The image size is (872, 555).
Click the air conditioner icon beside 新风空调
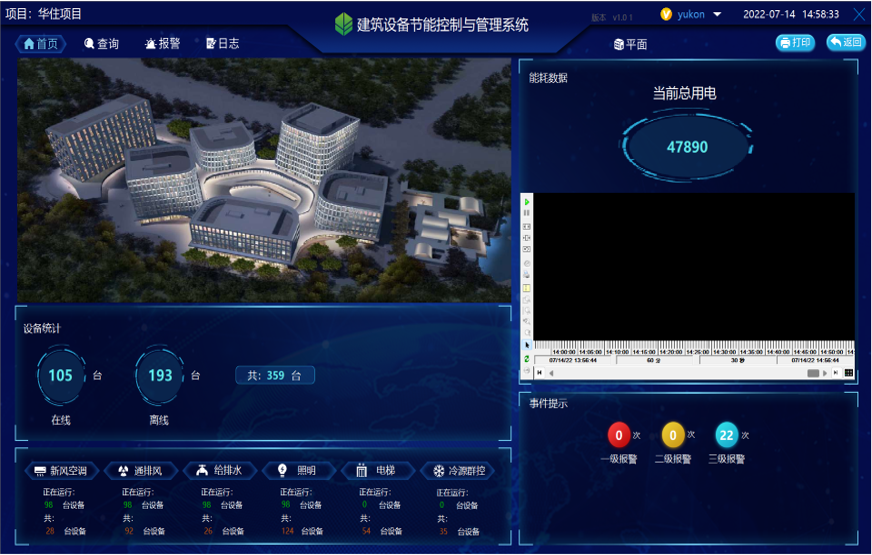(39, 472)
